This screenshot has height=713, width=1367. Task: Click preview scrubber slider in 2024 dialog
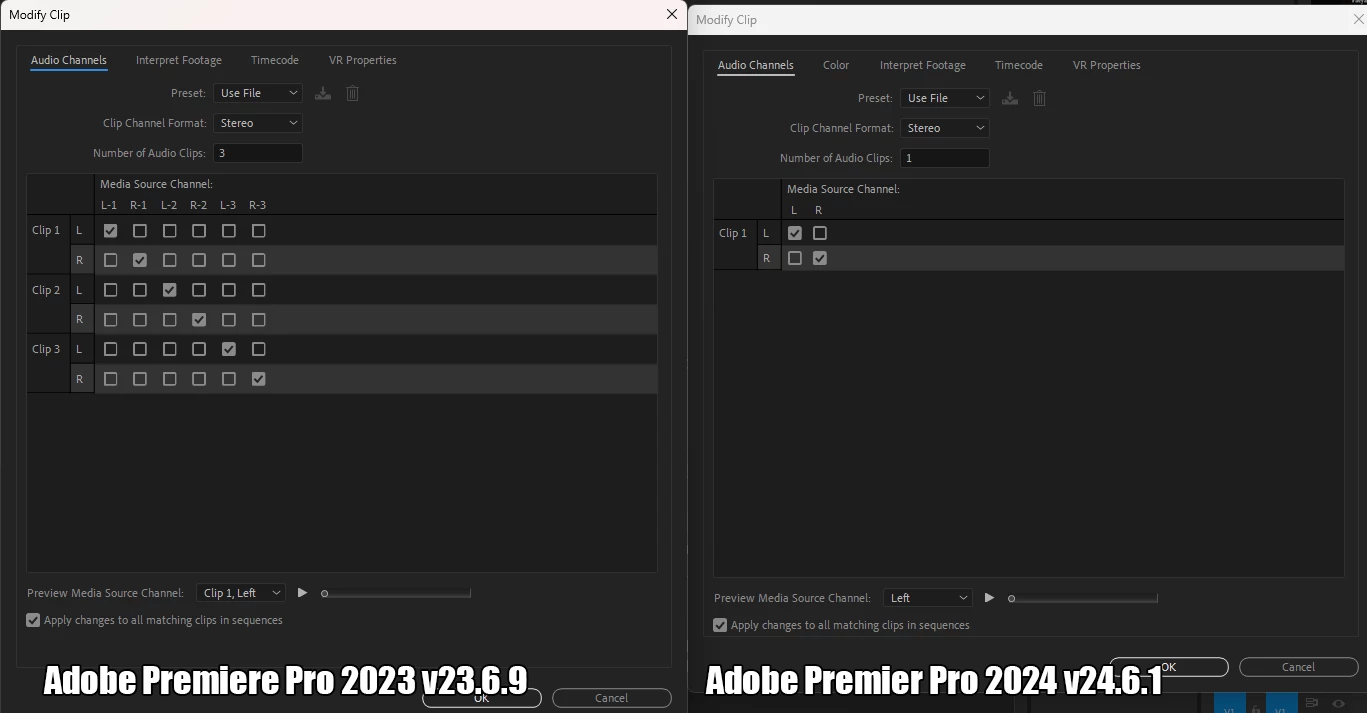click(x=1083, y=598)
